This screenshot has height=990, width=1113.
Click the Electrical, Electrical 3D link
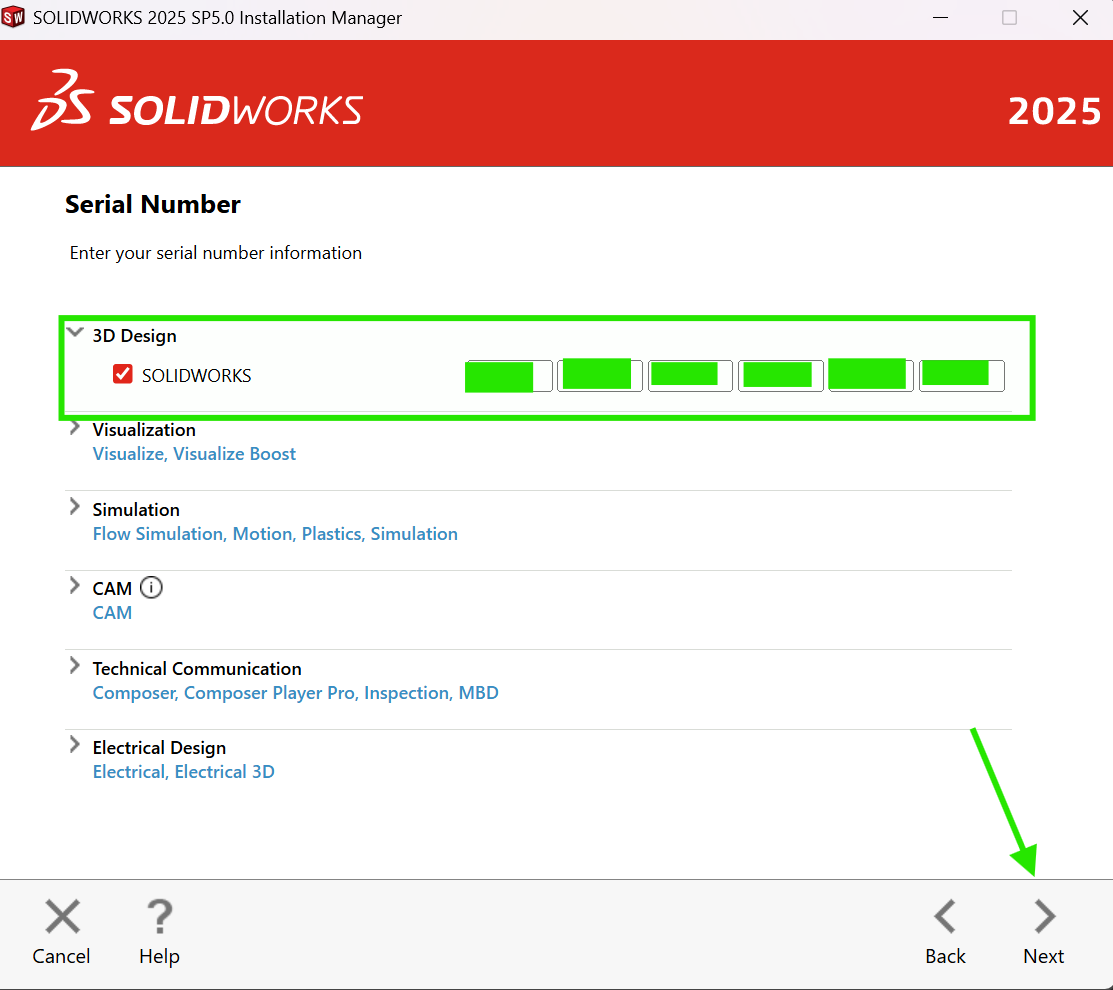(183, 771)
